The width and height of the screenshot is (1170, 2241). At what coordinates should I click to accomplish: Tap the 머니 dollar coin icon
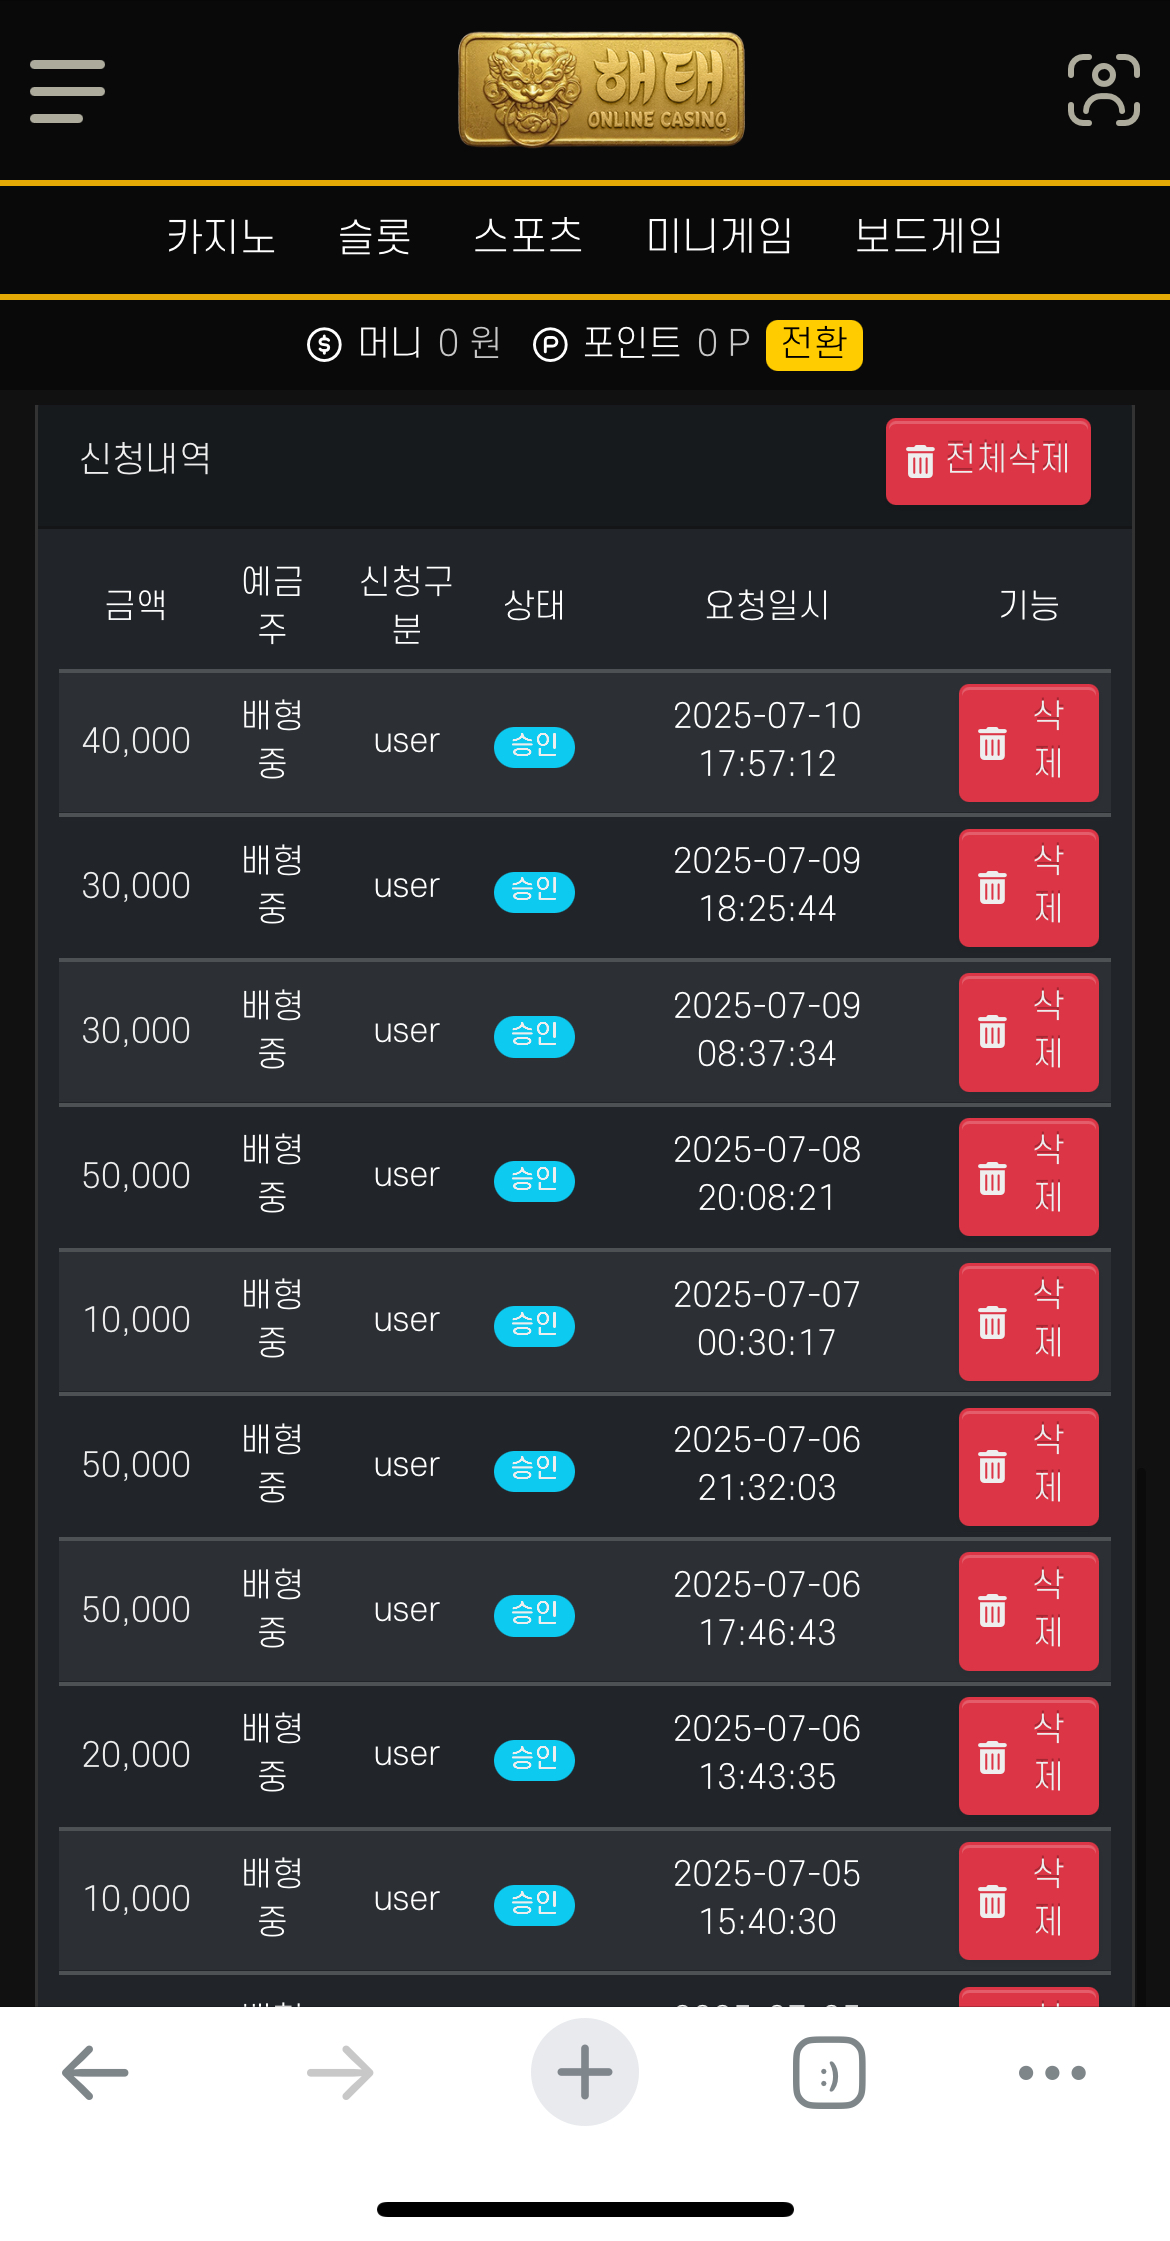pyautogui.click(x=324, y=345)
